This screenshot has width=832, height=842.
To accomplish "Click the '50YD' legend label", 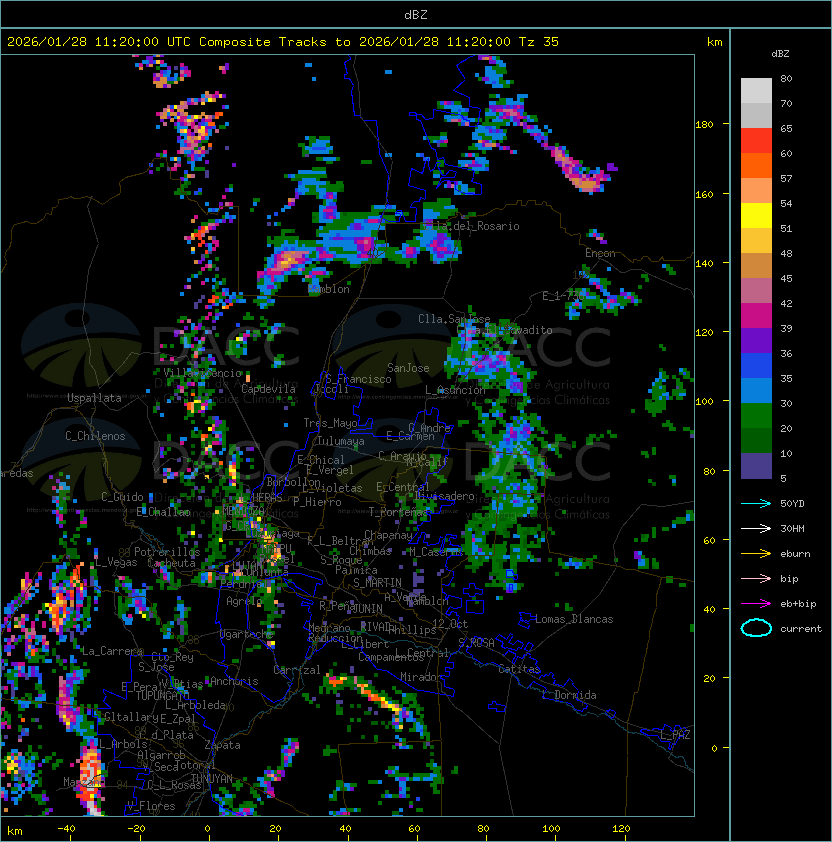I will click(x=792, y=503).
